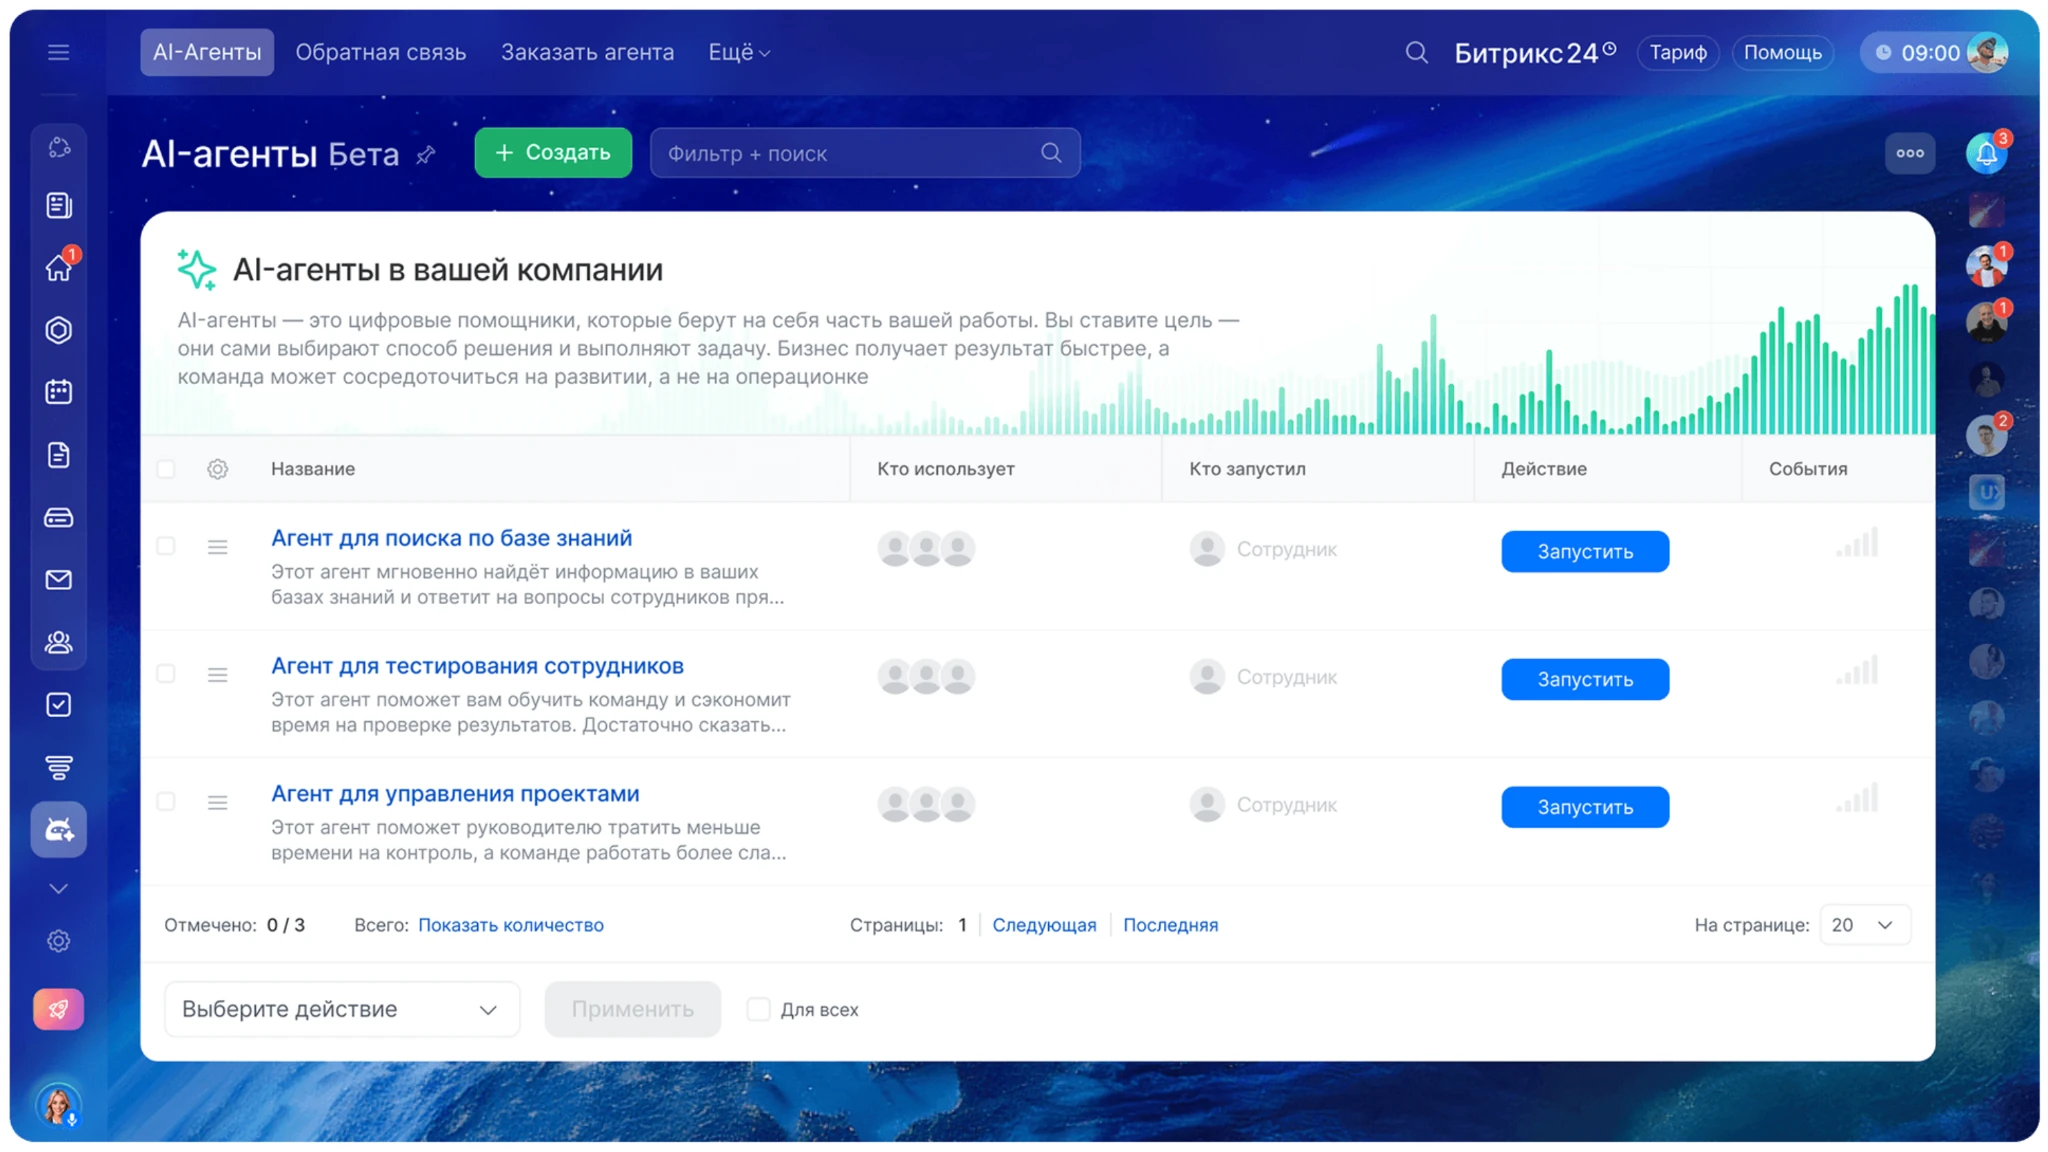Click the 09:00 work time clock
This screenshot has height=1152, width=2048.
click(x=1919, y=52)
